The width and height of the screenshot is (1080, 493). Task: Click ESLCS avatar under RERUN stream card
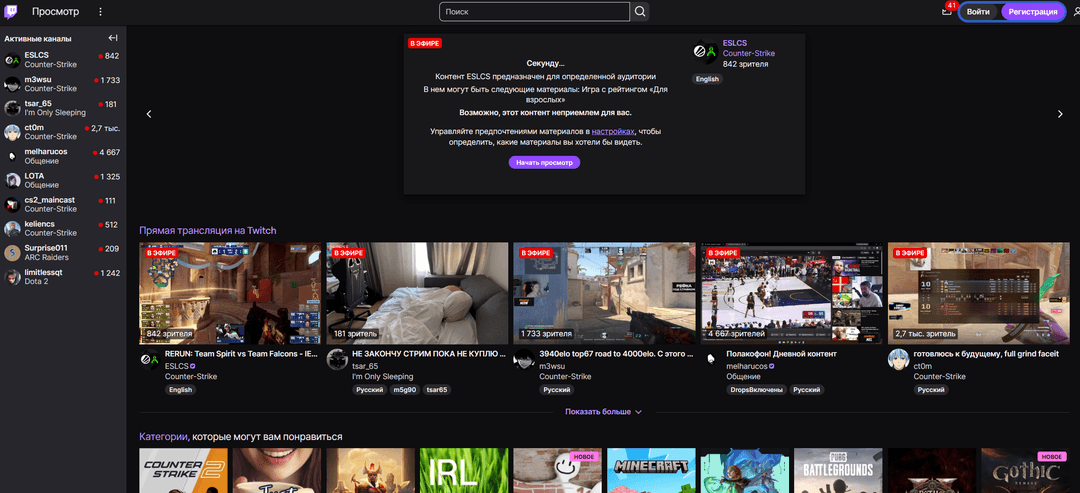coord(149,359)
